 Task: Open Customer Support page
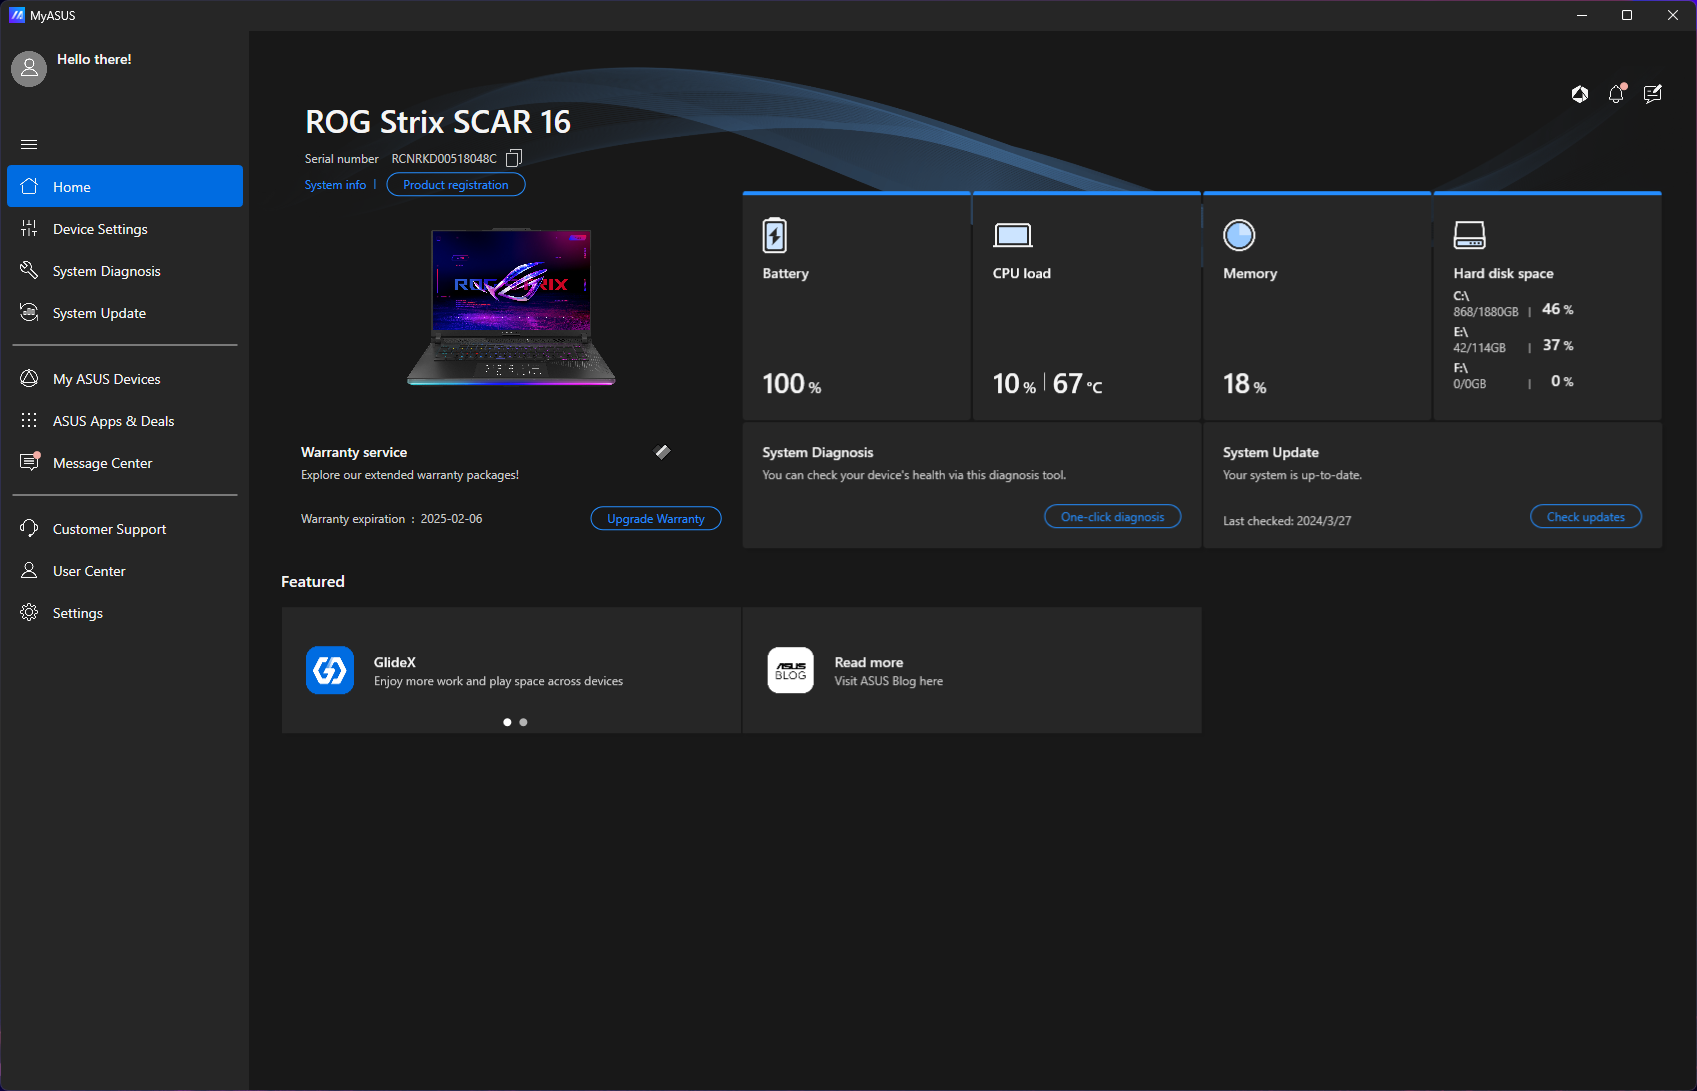click(125, 529)
